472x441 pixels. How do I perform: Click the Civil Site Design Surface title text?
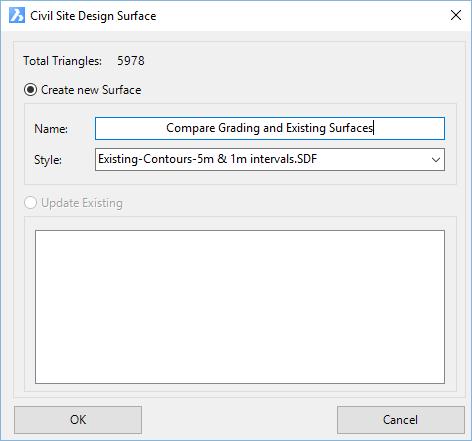pyautogui.click(x=93, y=16)
